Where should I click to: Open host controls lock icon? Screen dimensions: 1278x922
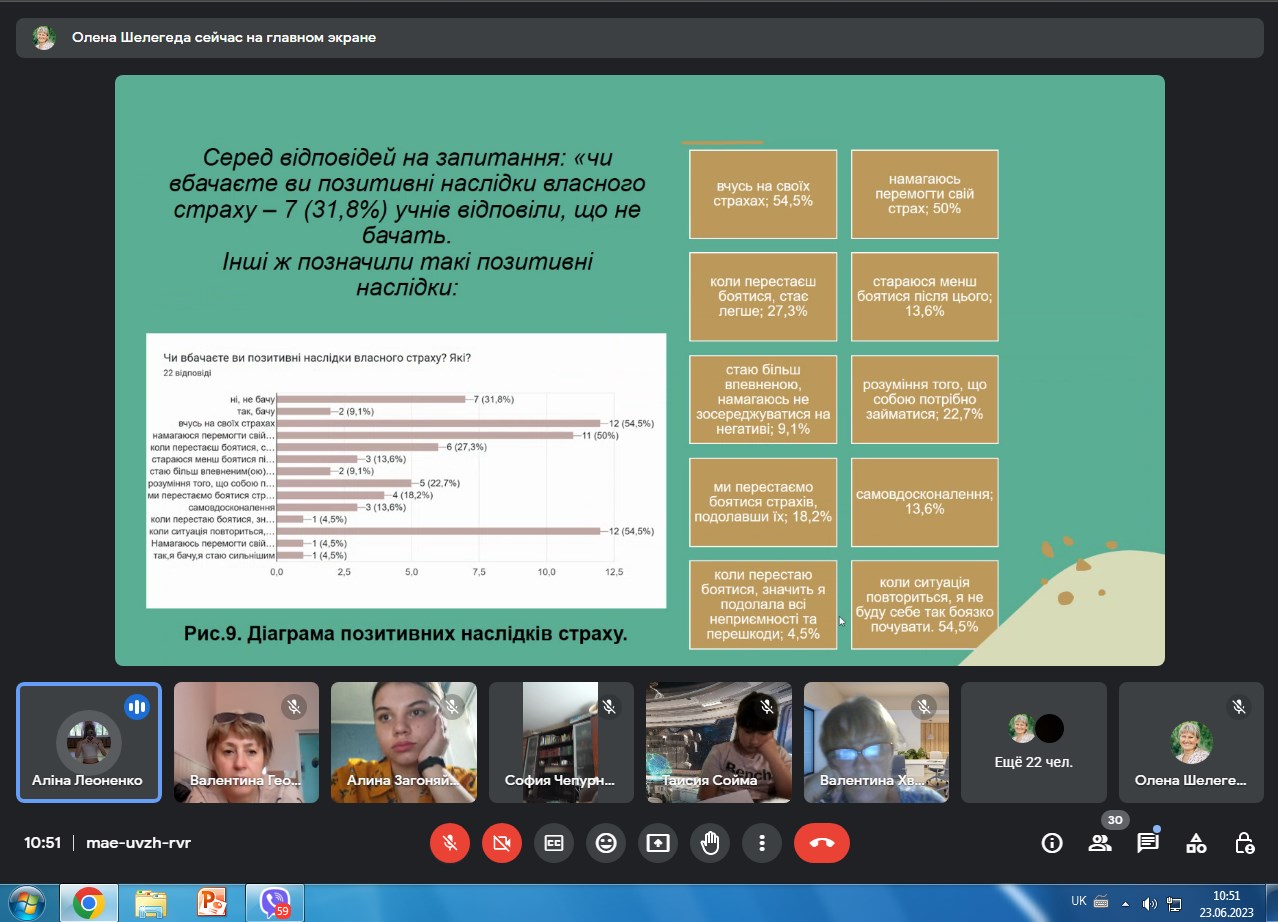tap(1244, 843)
